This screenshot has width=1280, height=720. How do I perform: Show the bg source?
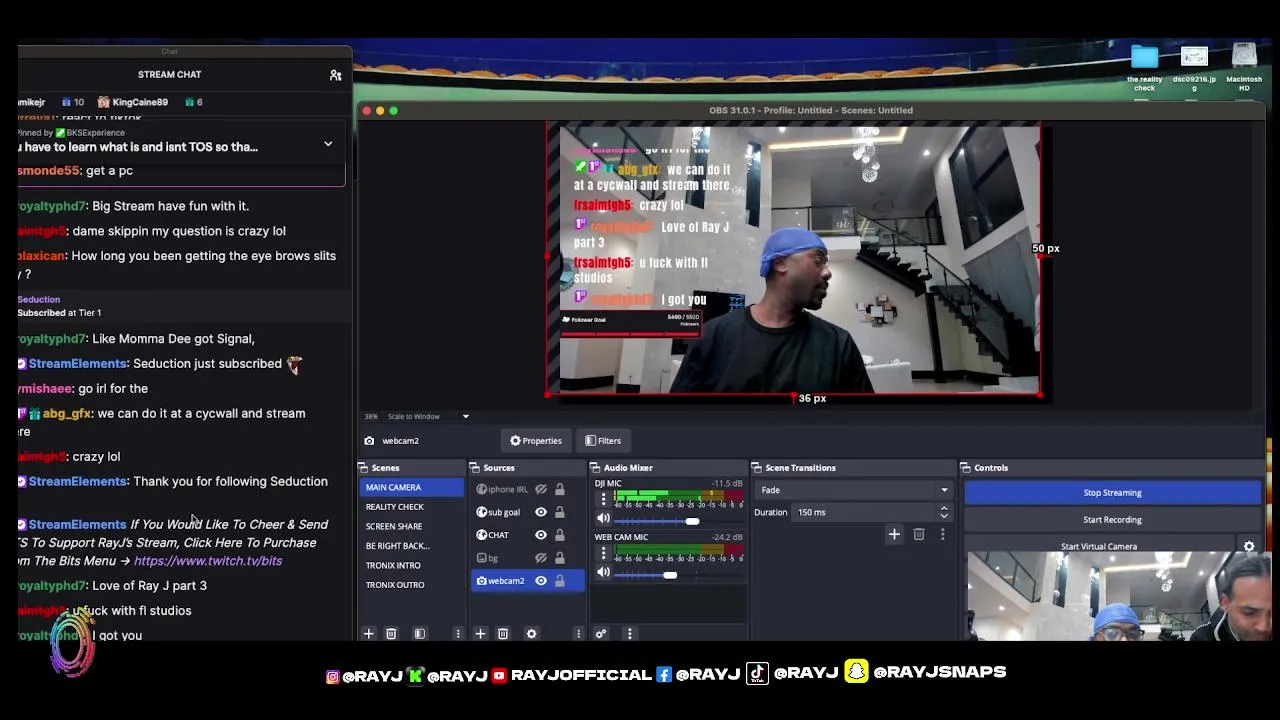541,558
